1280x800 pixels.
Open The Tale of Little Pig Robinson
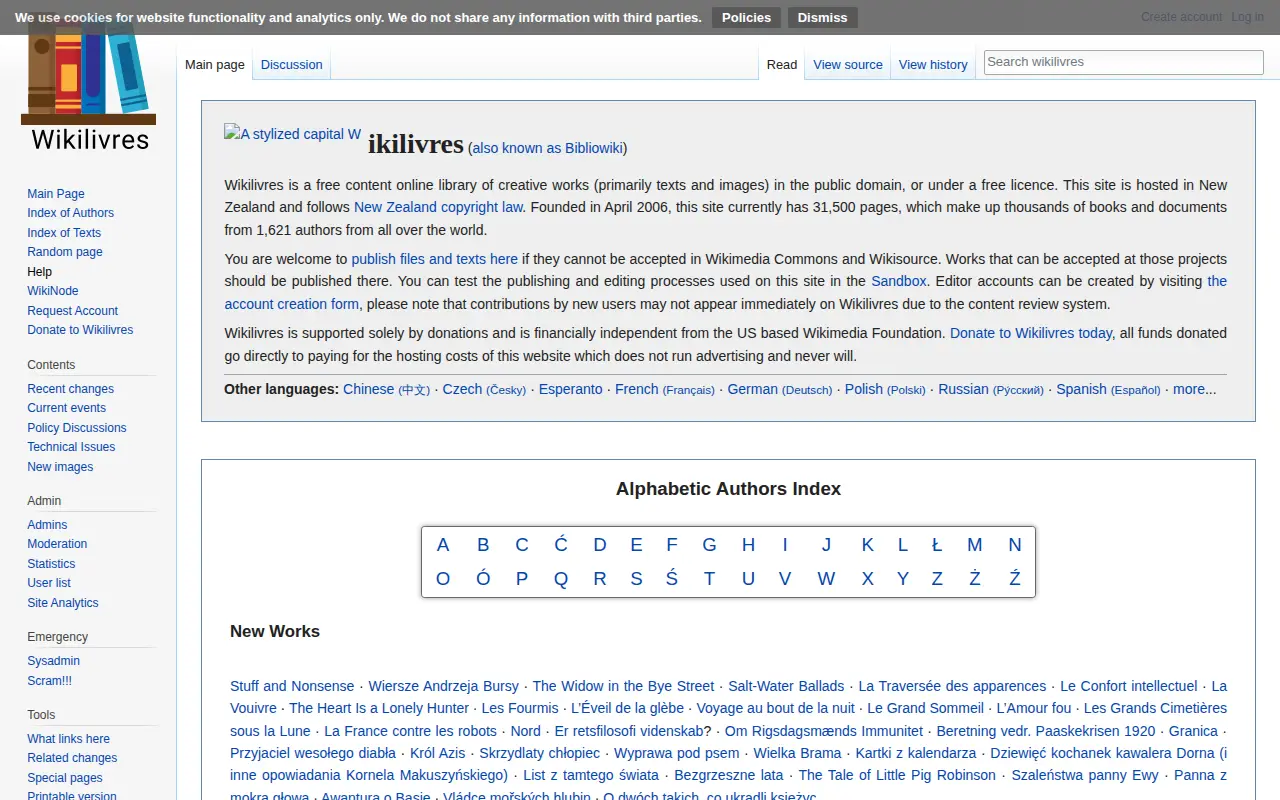coord(897,775)
